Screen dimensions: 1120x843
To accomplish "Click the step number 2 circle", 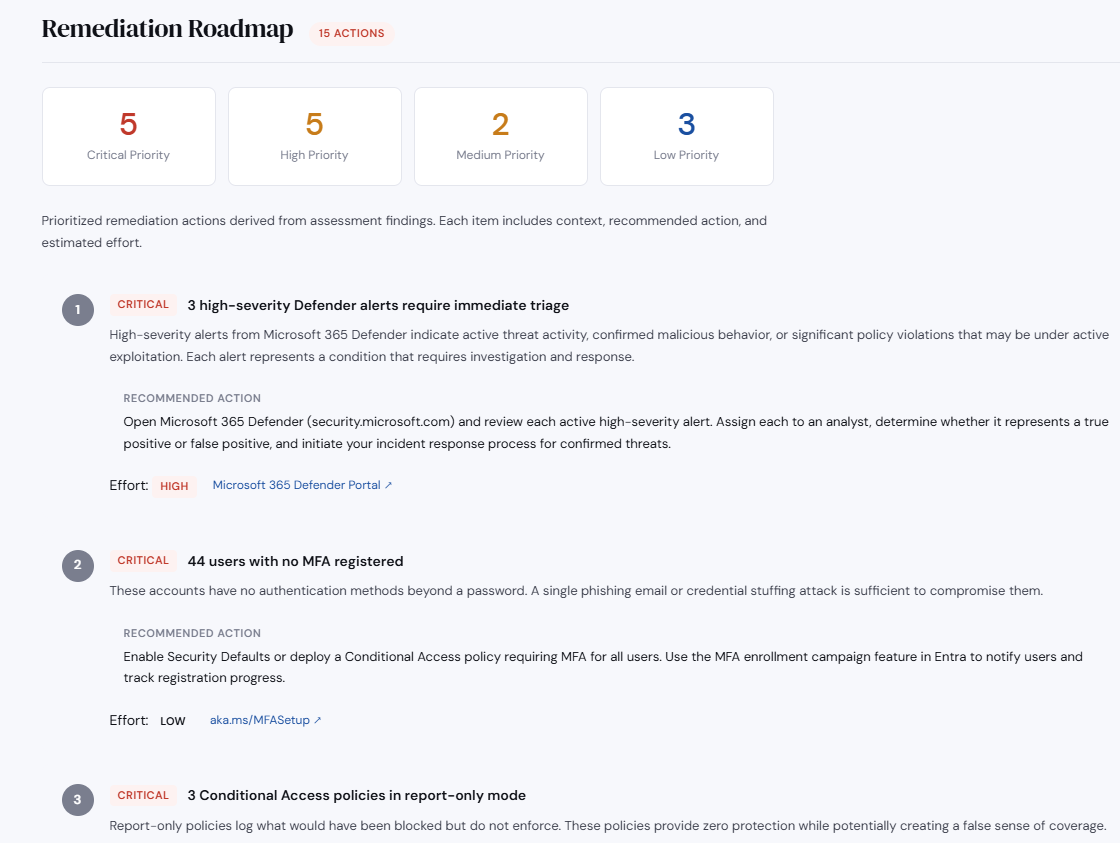I will pos(78,566).
